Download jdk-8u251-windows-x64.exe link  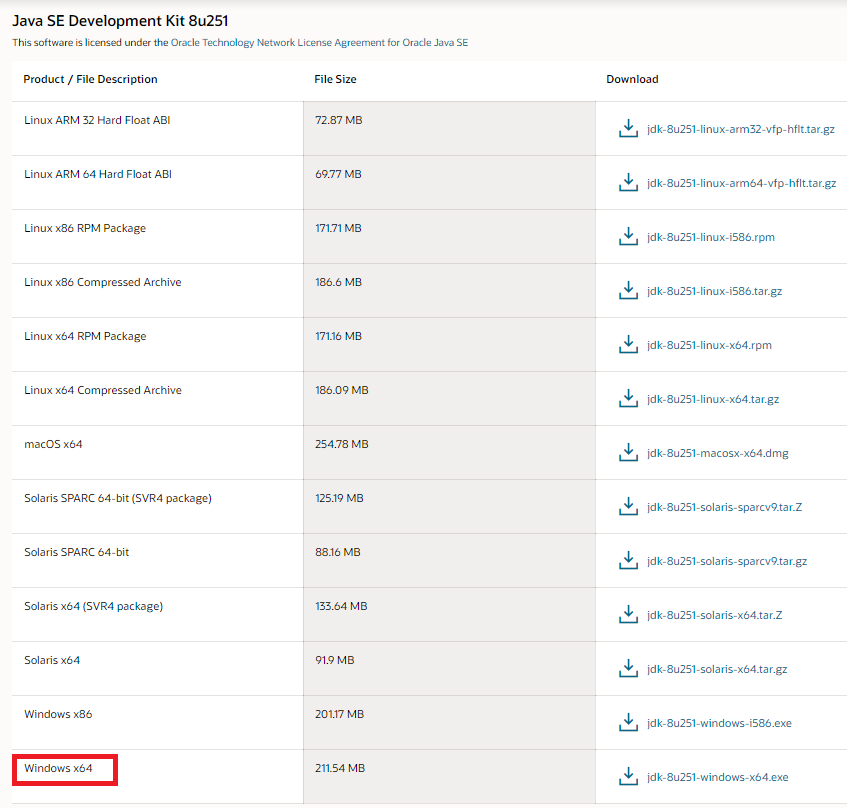click(717, 778)
